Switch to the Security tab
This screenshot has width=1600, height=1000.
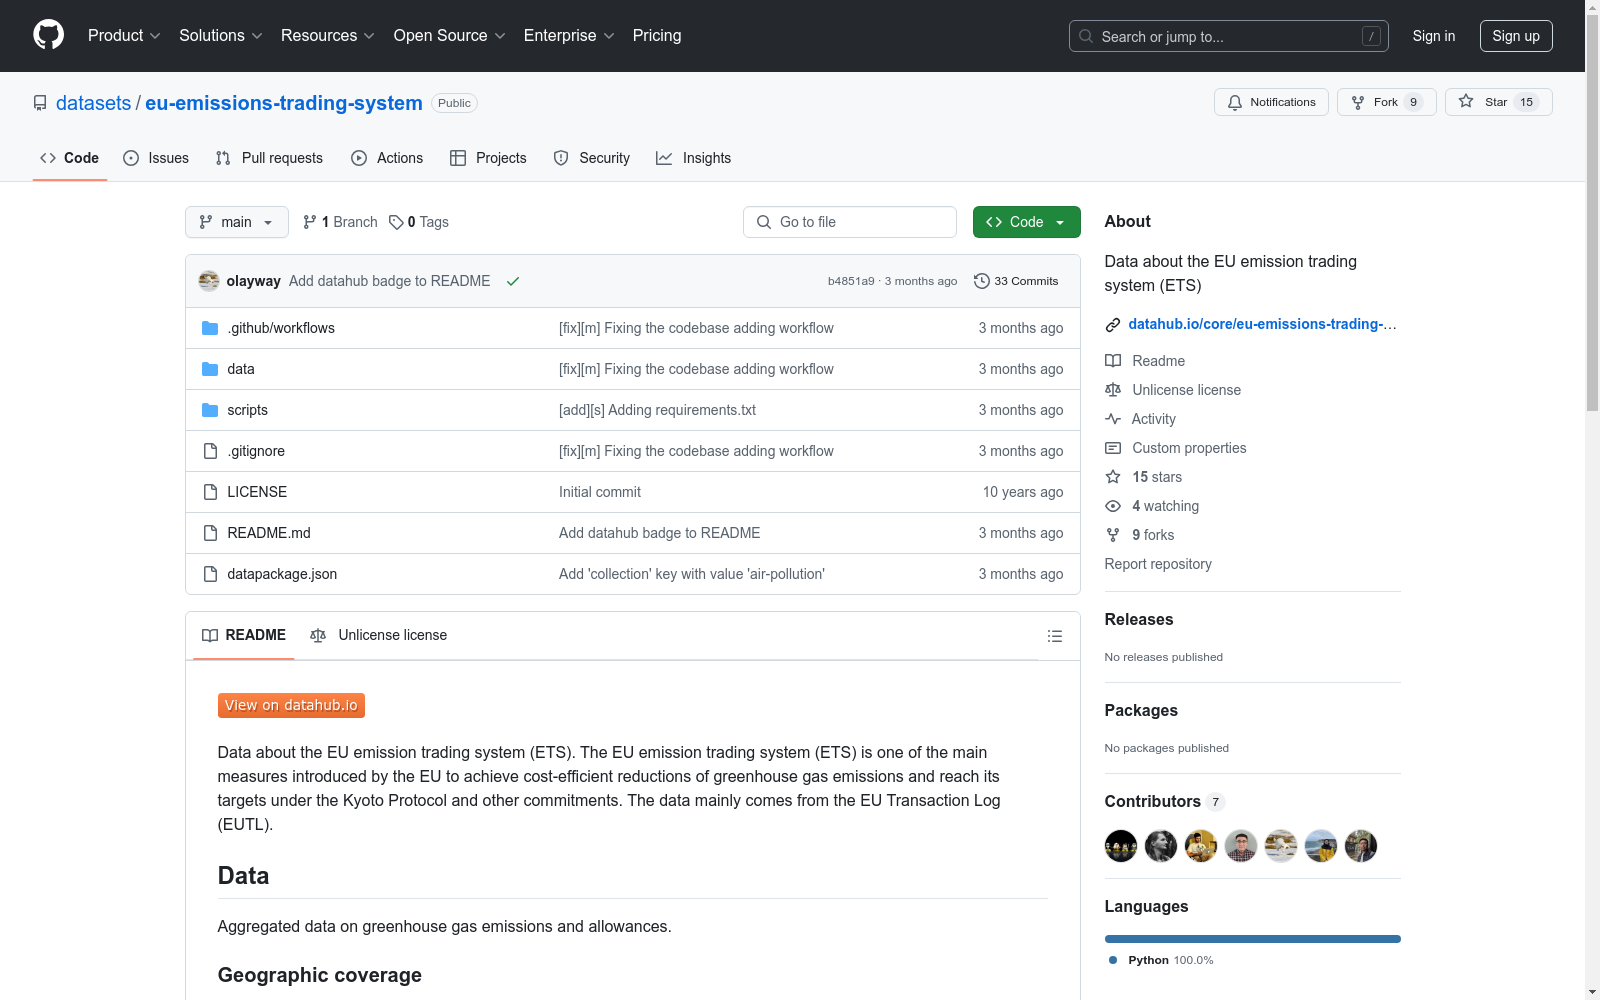coord(592,158)
